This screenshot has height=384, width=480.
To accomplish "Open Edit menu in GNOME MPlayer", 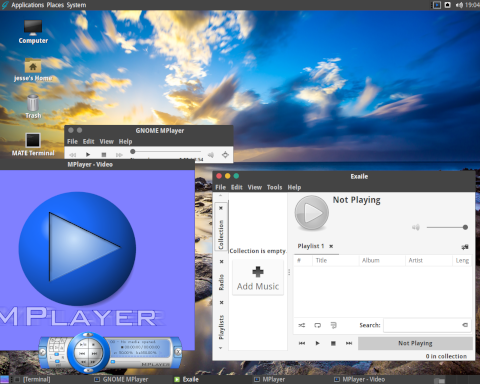I will click(88, 142).
